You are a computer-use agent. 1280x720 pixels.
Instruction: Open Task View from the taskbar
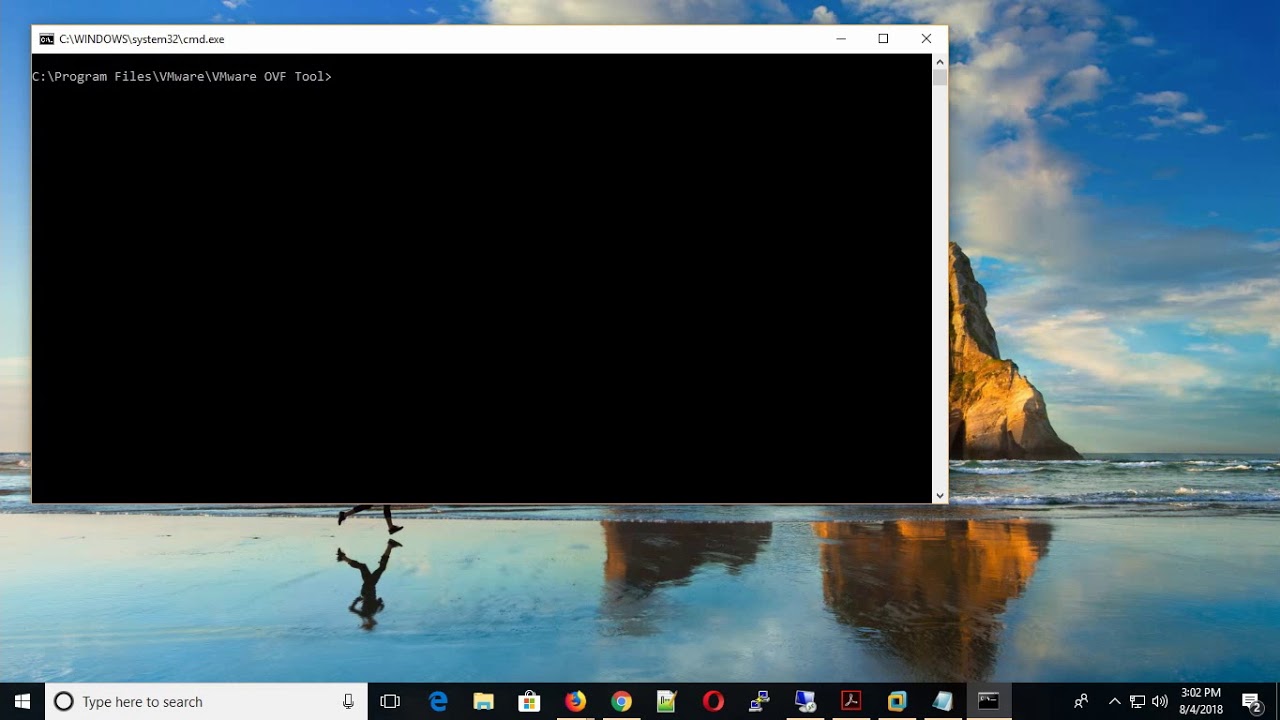390,701
